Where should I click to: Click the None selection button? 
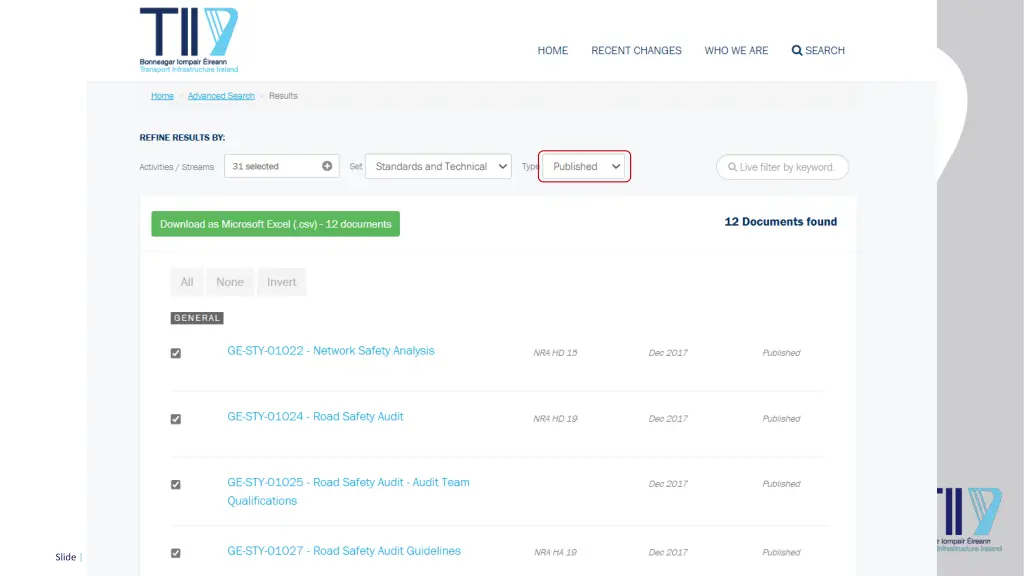click(x=230, y=282)
